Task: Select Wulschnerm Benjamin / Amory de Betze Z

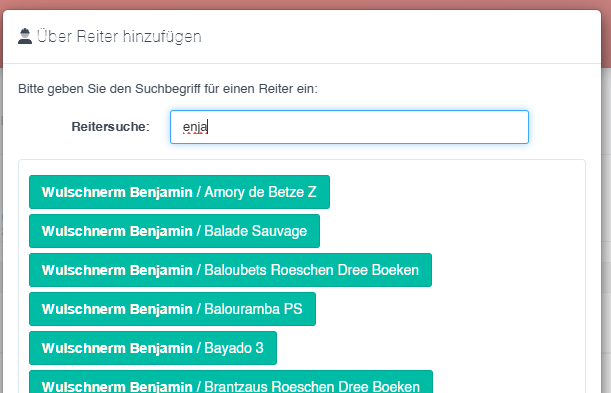Action: point(179,192)
